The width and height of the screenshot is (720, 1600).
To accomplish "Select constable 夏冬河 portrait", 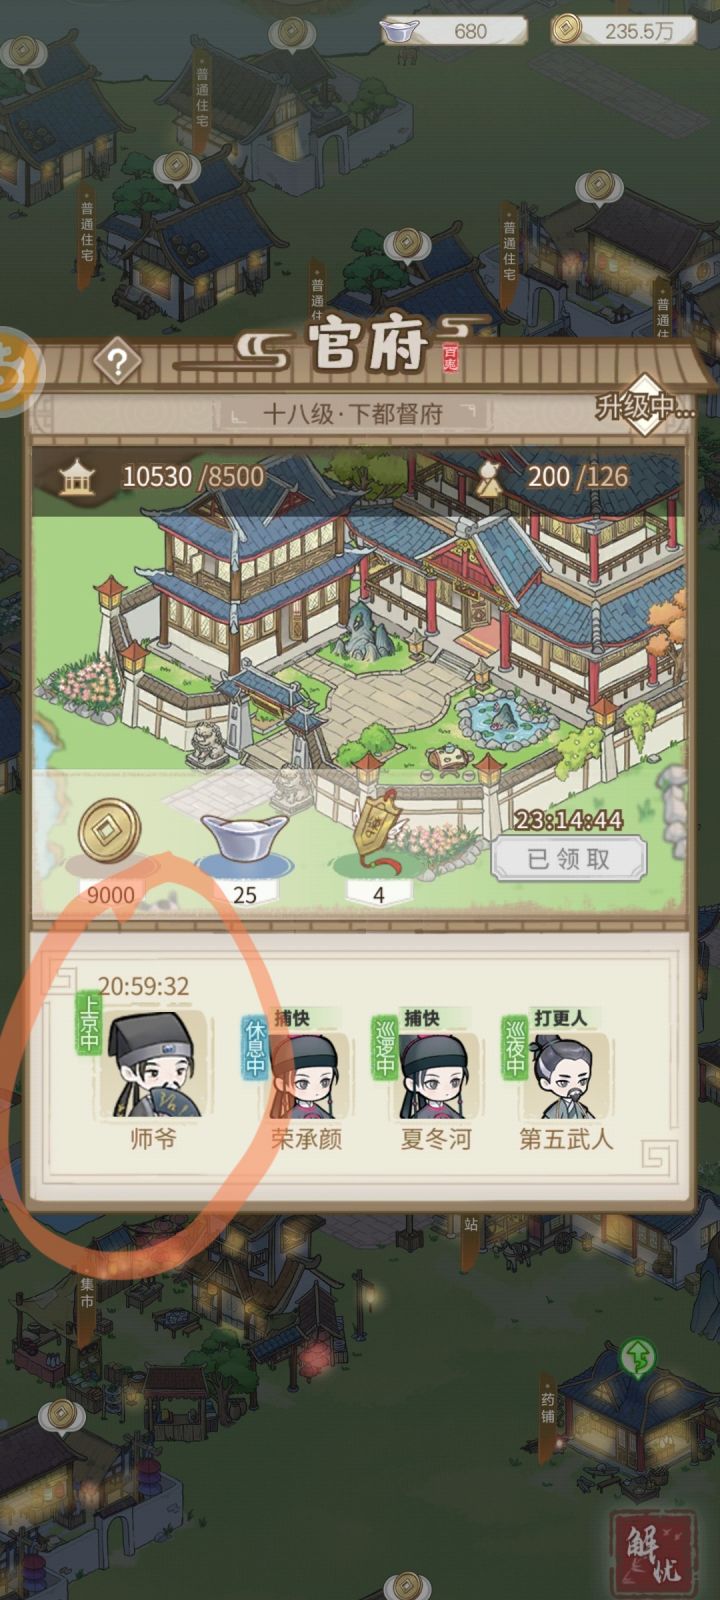I will [x=435, y=1075].
